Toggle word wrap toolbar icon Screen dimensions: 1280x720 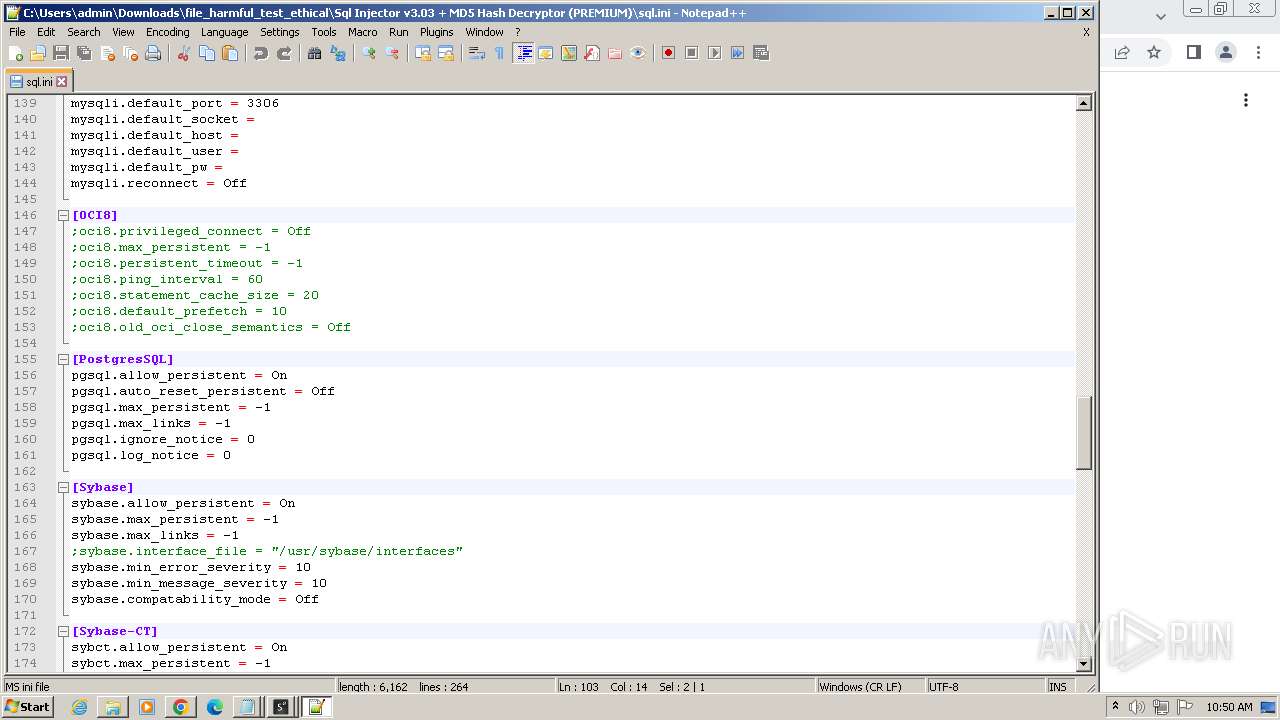pos(477,53)
